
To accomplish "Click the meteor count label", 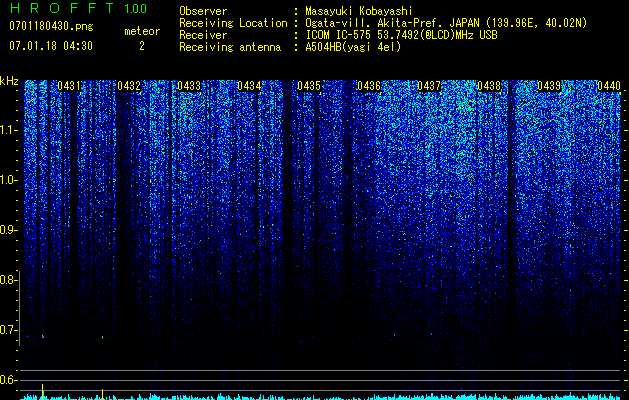I will tap(142, 31).
